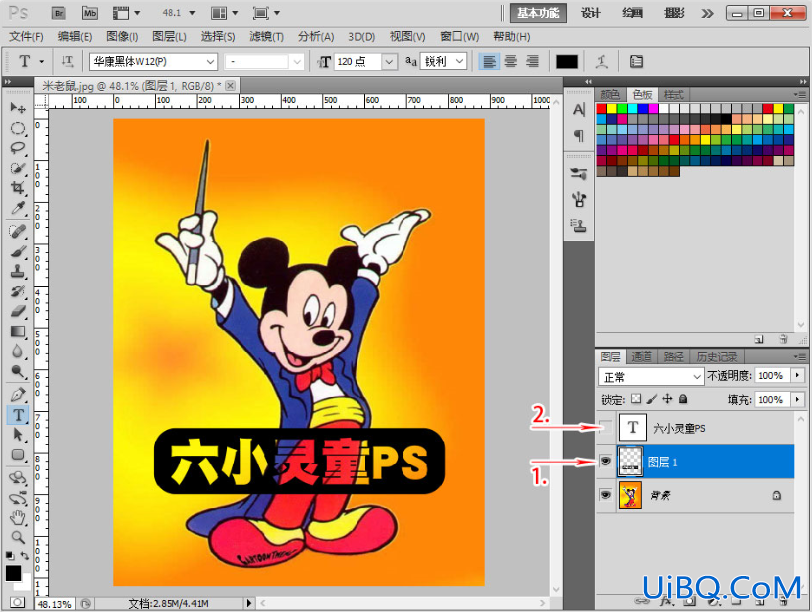Select the Zoom tool
Image resolution: width=812 pixels, height=612 pixels.
tap(18, 537)
